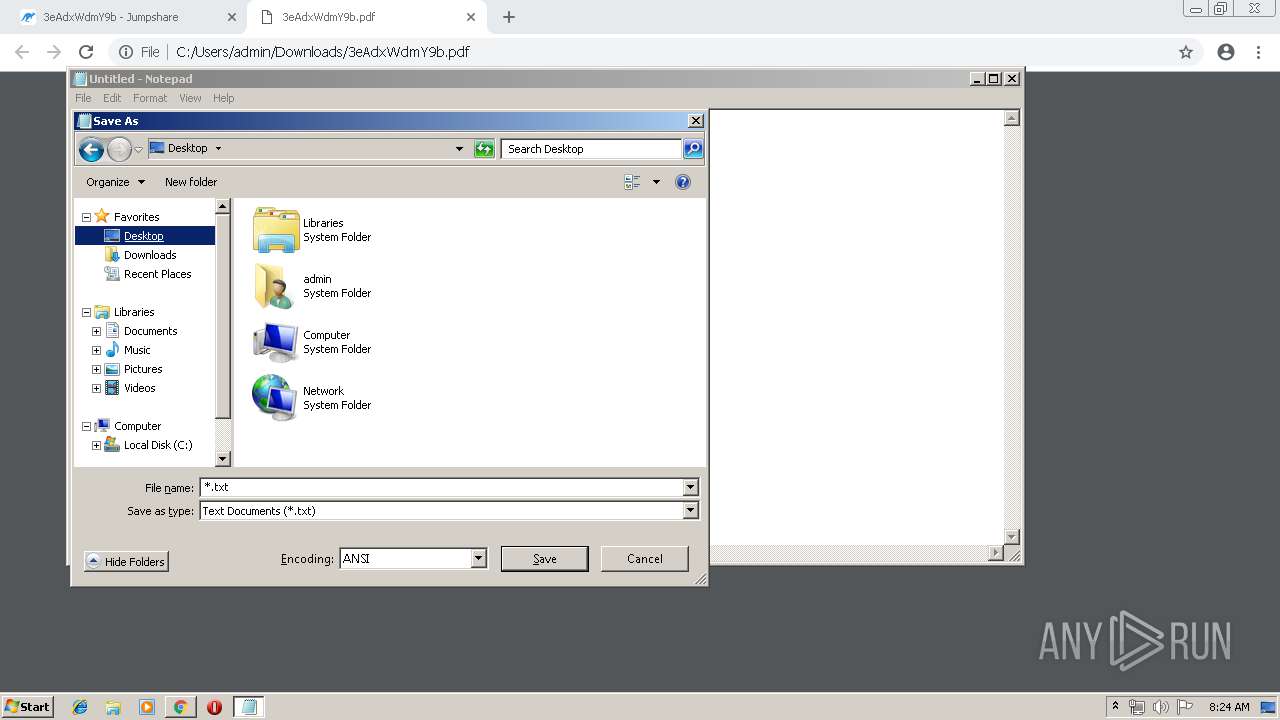Select Videos library in navigation tree
The height and width of the screenshot is (720, 1280).
[x=140, y=388]
